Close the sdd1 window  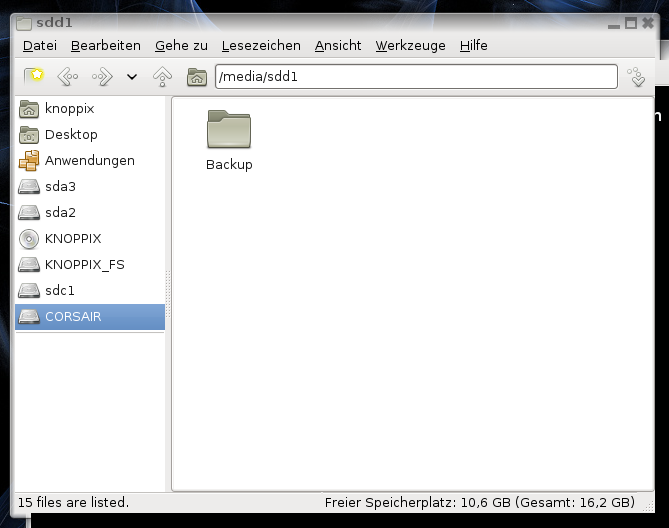[x=648, y=23]
